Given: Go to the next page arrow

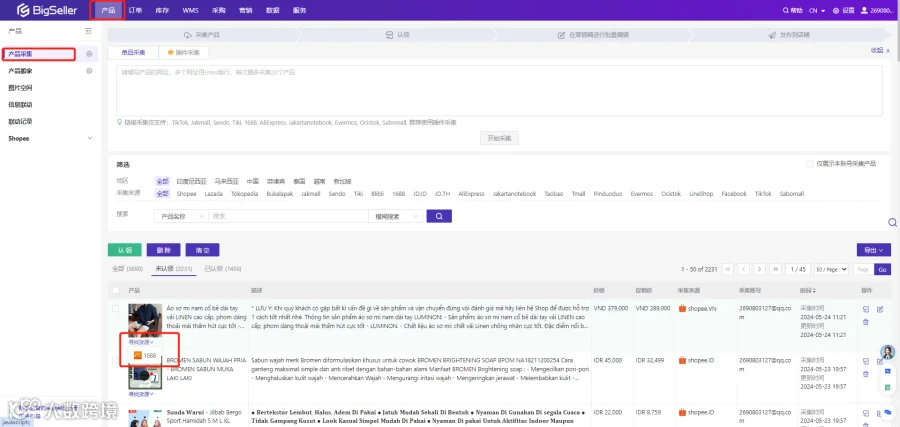Looking at the screenshot, I should pyautogui.click(x=759, y=269).
